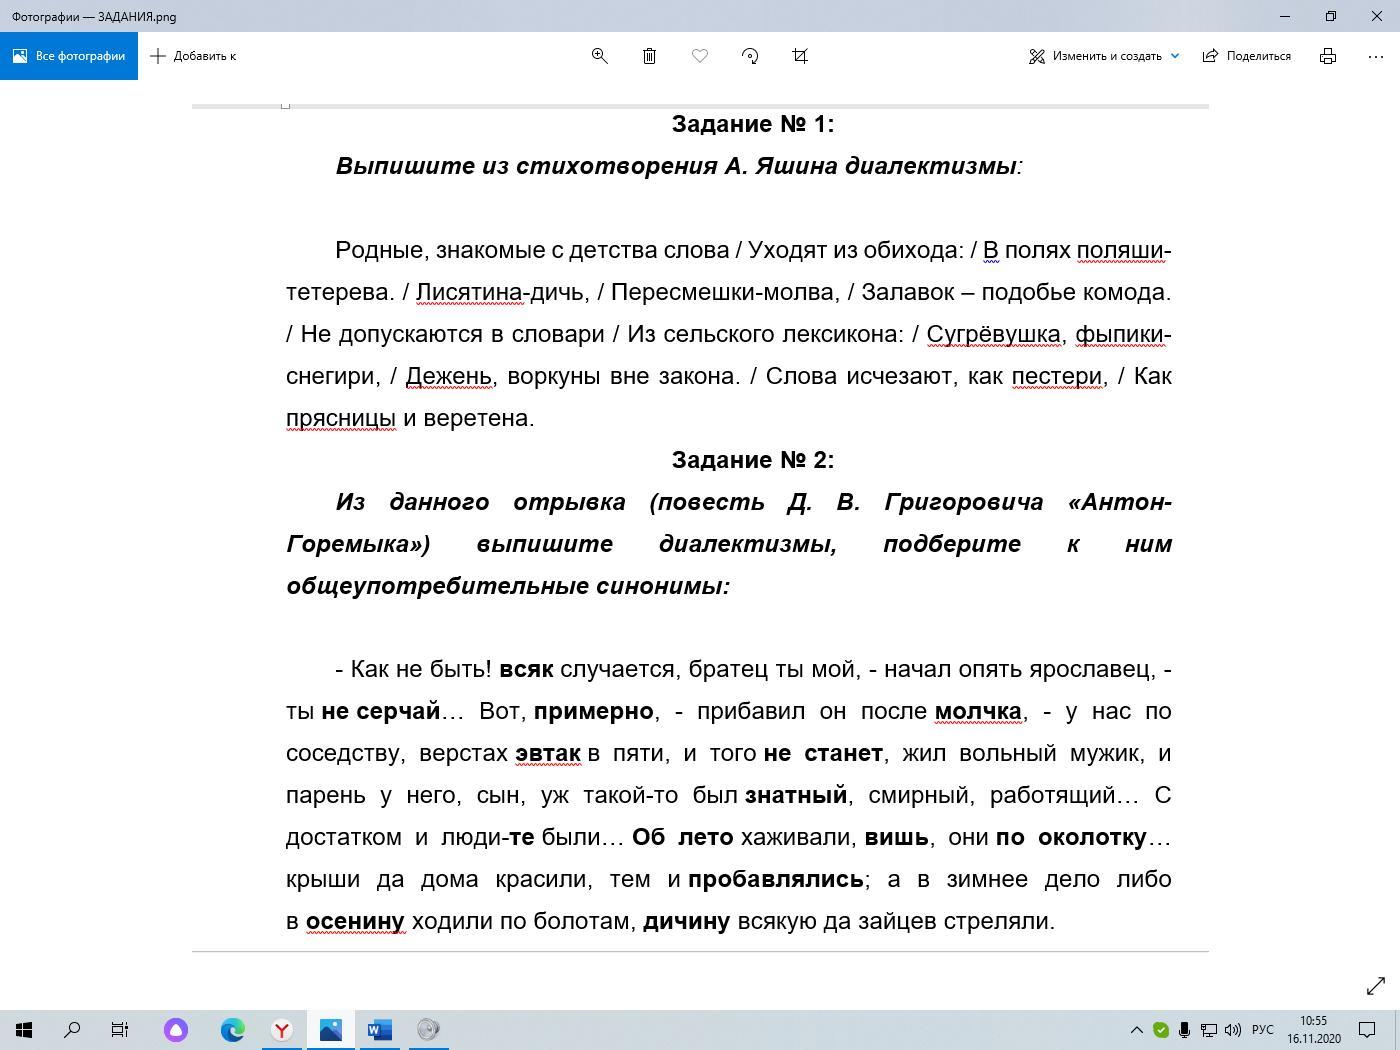Open the volume control in the tray
The image size is (1400, 1050).
click(1232, 1030)
